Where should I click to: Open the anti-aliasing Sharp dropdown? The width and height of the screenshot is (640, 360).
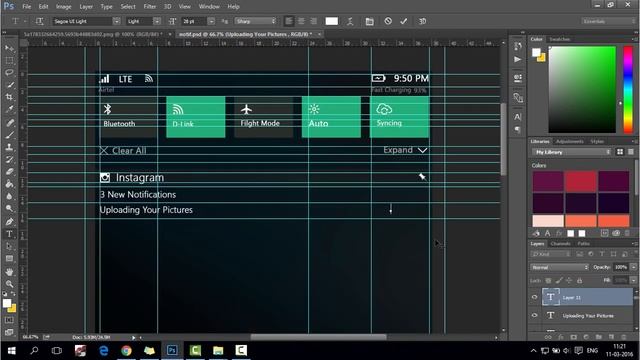[x=256, y=21]
